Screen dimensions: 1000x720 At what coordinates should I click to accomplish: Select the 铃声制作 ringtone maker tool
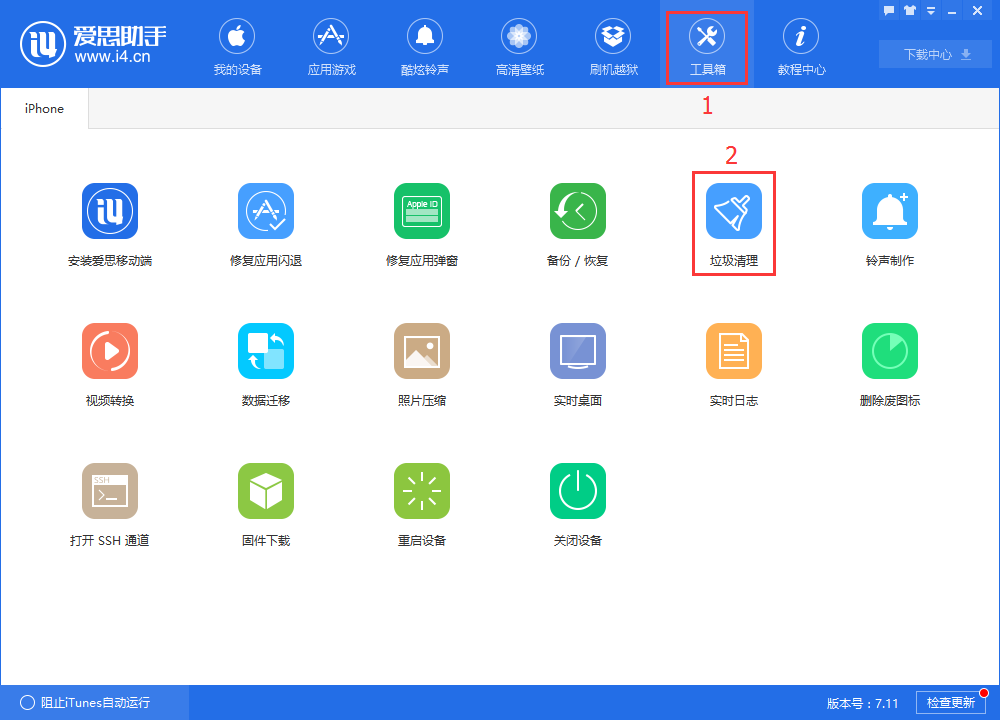tap(889, 222)
